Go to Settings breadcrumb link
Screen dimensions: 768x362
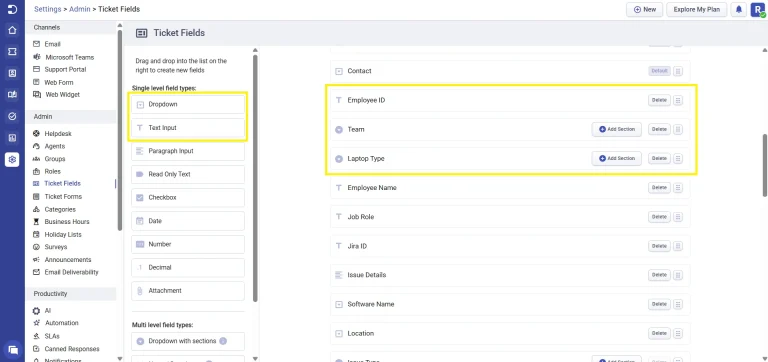click(x=48, y=9)
